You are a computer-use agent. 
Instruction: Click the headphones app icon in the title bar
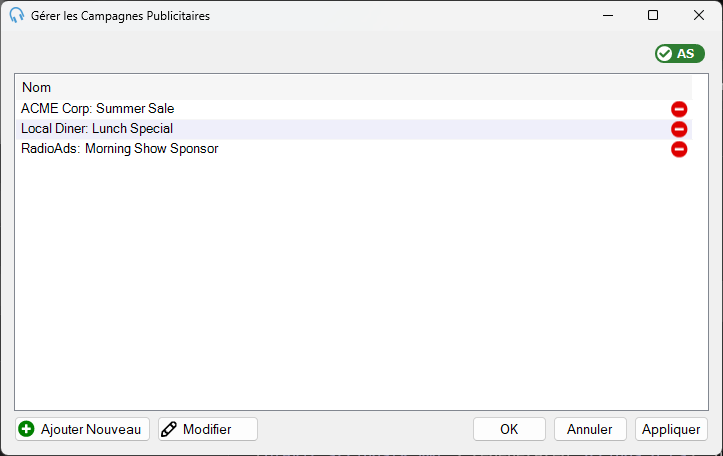point(17,15)
